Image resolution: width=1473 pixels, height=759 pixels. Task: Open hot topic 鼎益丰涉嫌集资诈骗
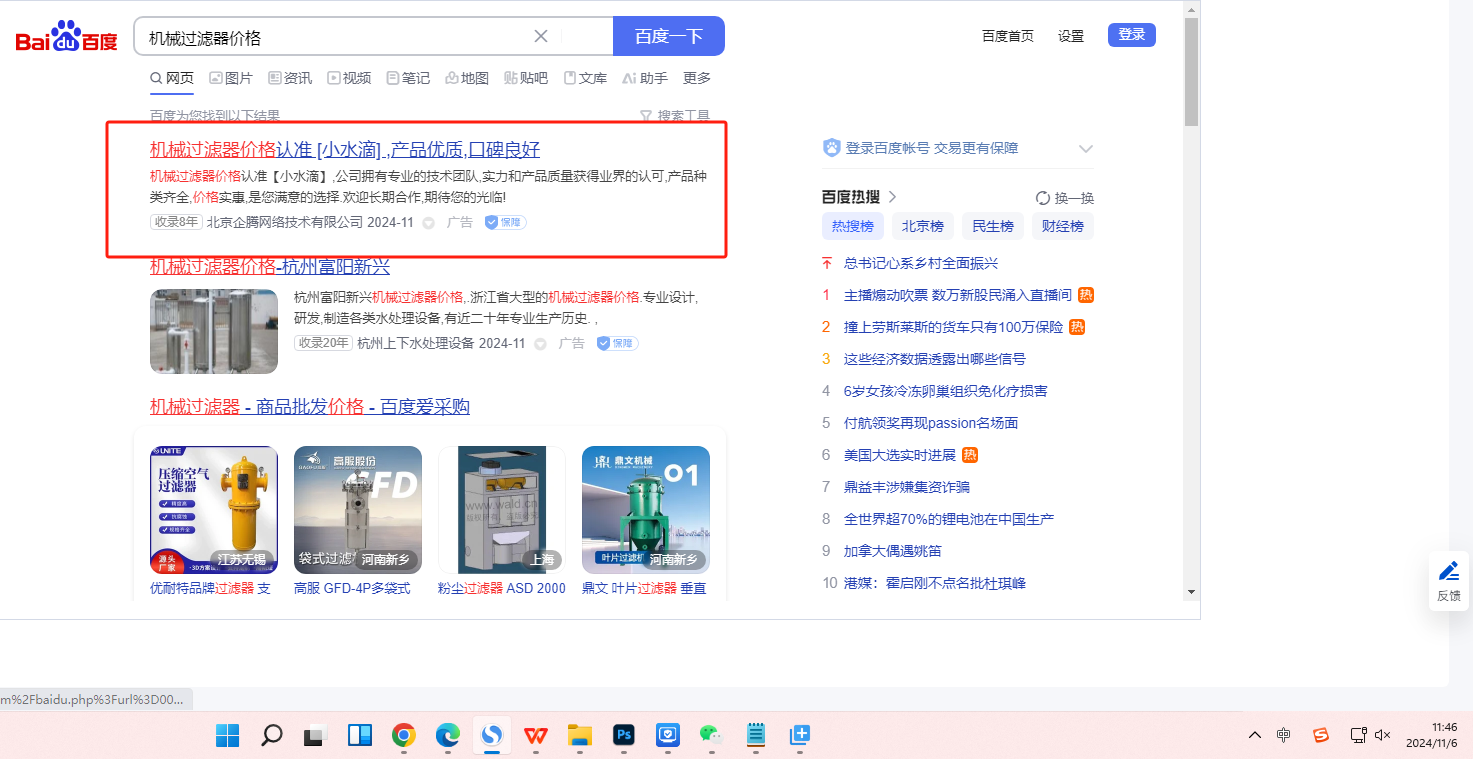pos(907,487)
